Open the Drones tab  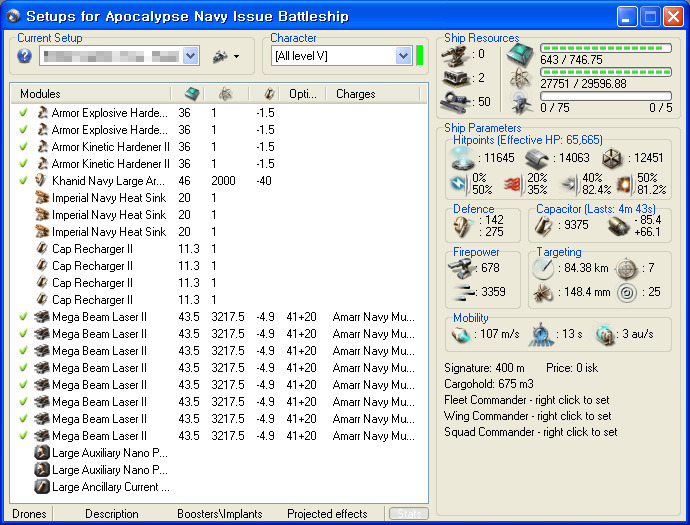click(29, 514)
